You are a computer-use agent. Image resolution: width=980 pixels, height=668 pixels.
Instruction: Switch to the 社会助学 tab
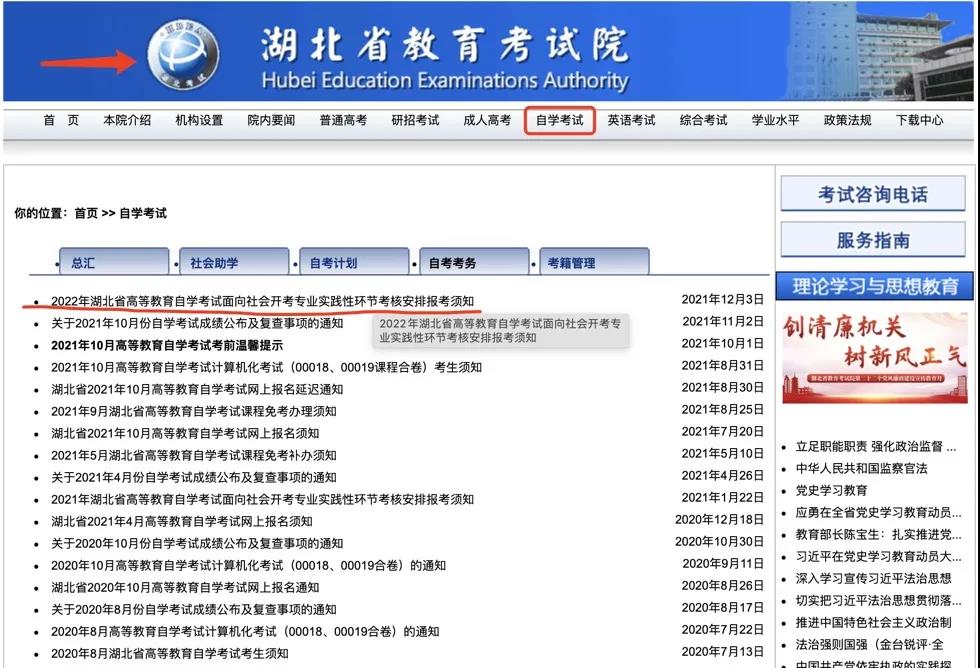pyautogui.click(x=234, y=262)
